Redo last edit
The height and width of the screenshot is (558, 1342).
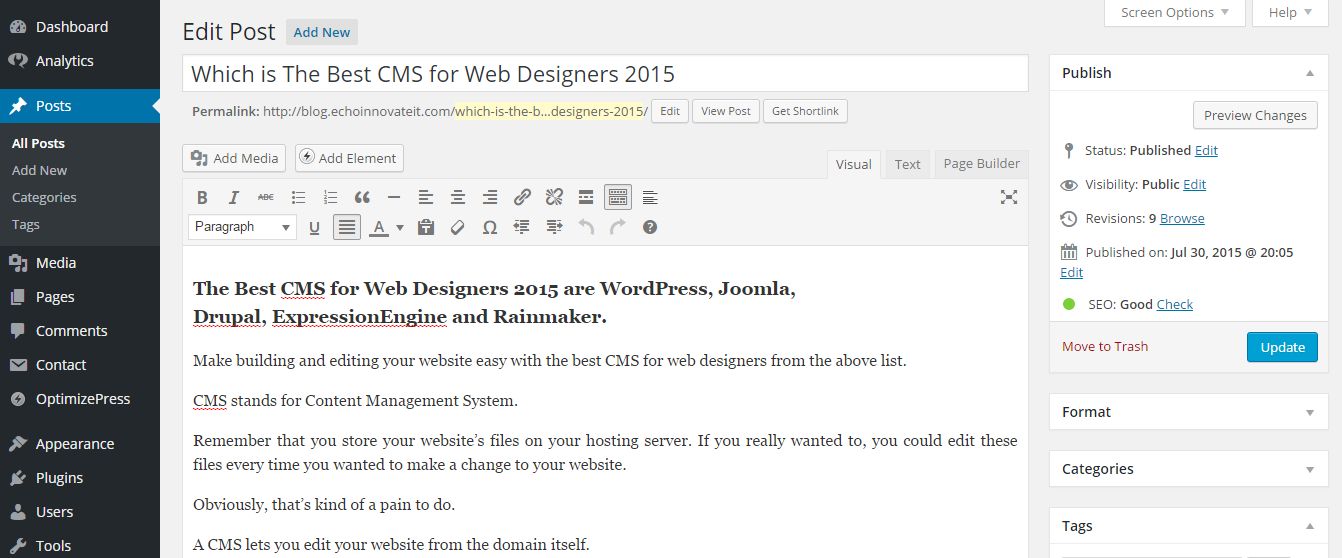click(x=618, y=227)
